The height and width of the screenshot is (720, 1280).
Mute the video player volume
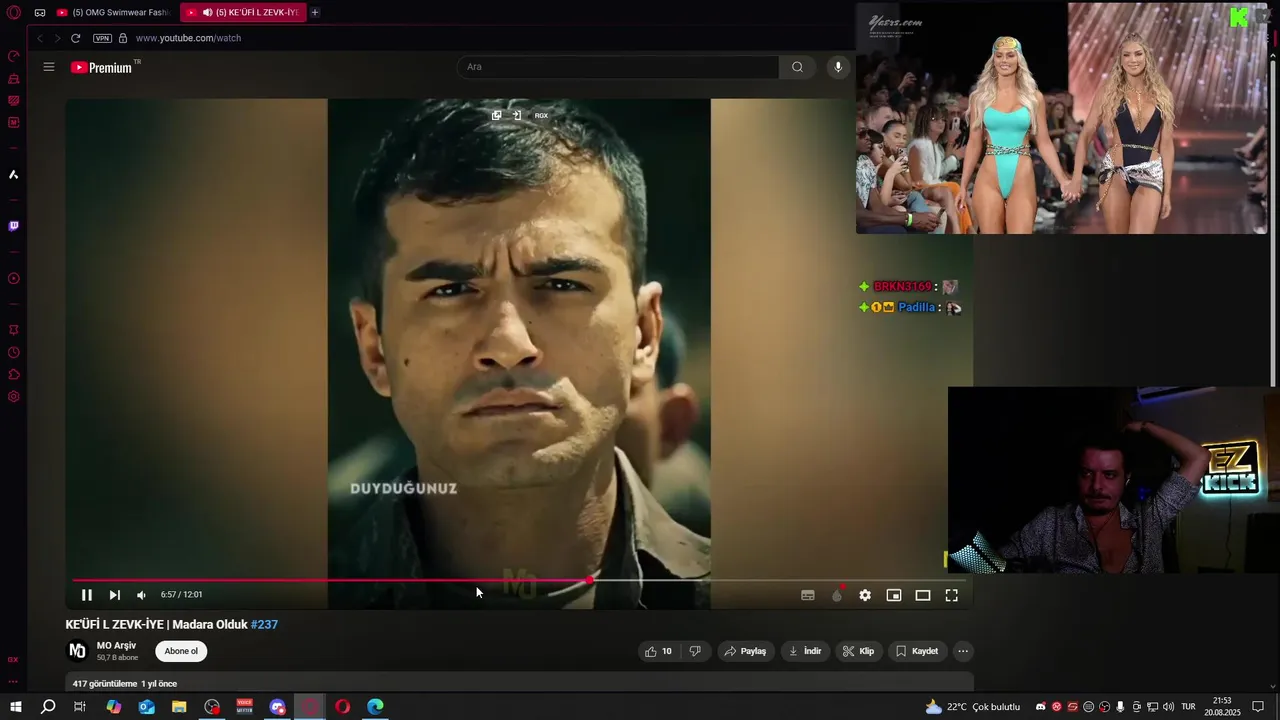click(141, 595)
